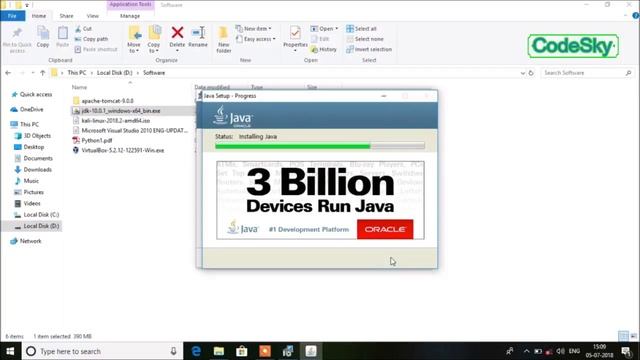The image size is (640, 360).
Task: Refresh the current folder view
Action: pyautogui.click(x=531, y=73)
